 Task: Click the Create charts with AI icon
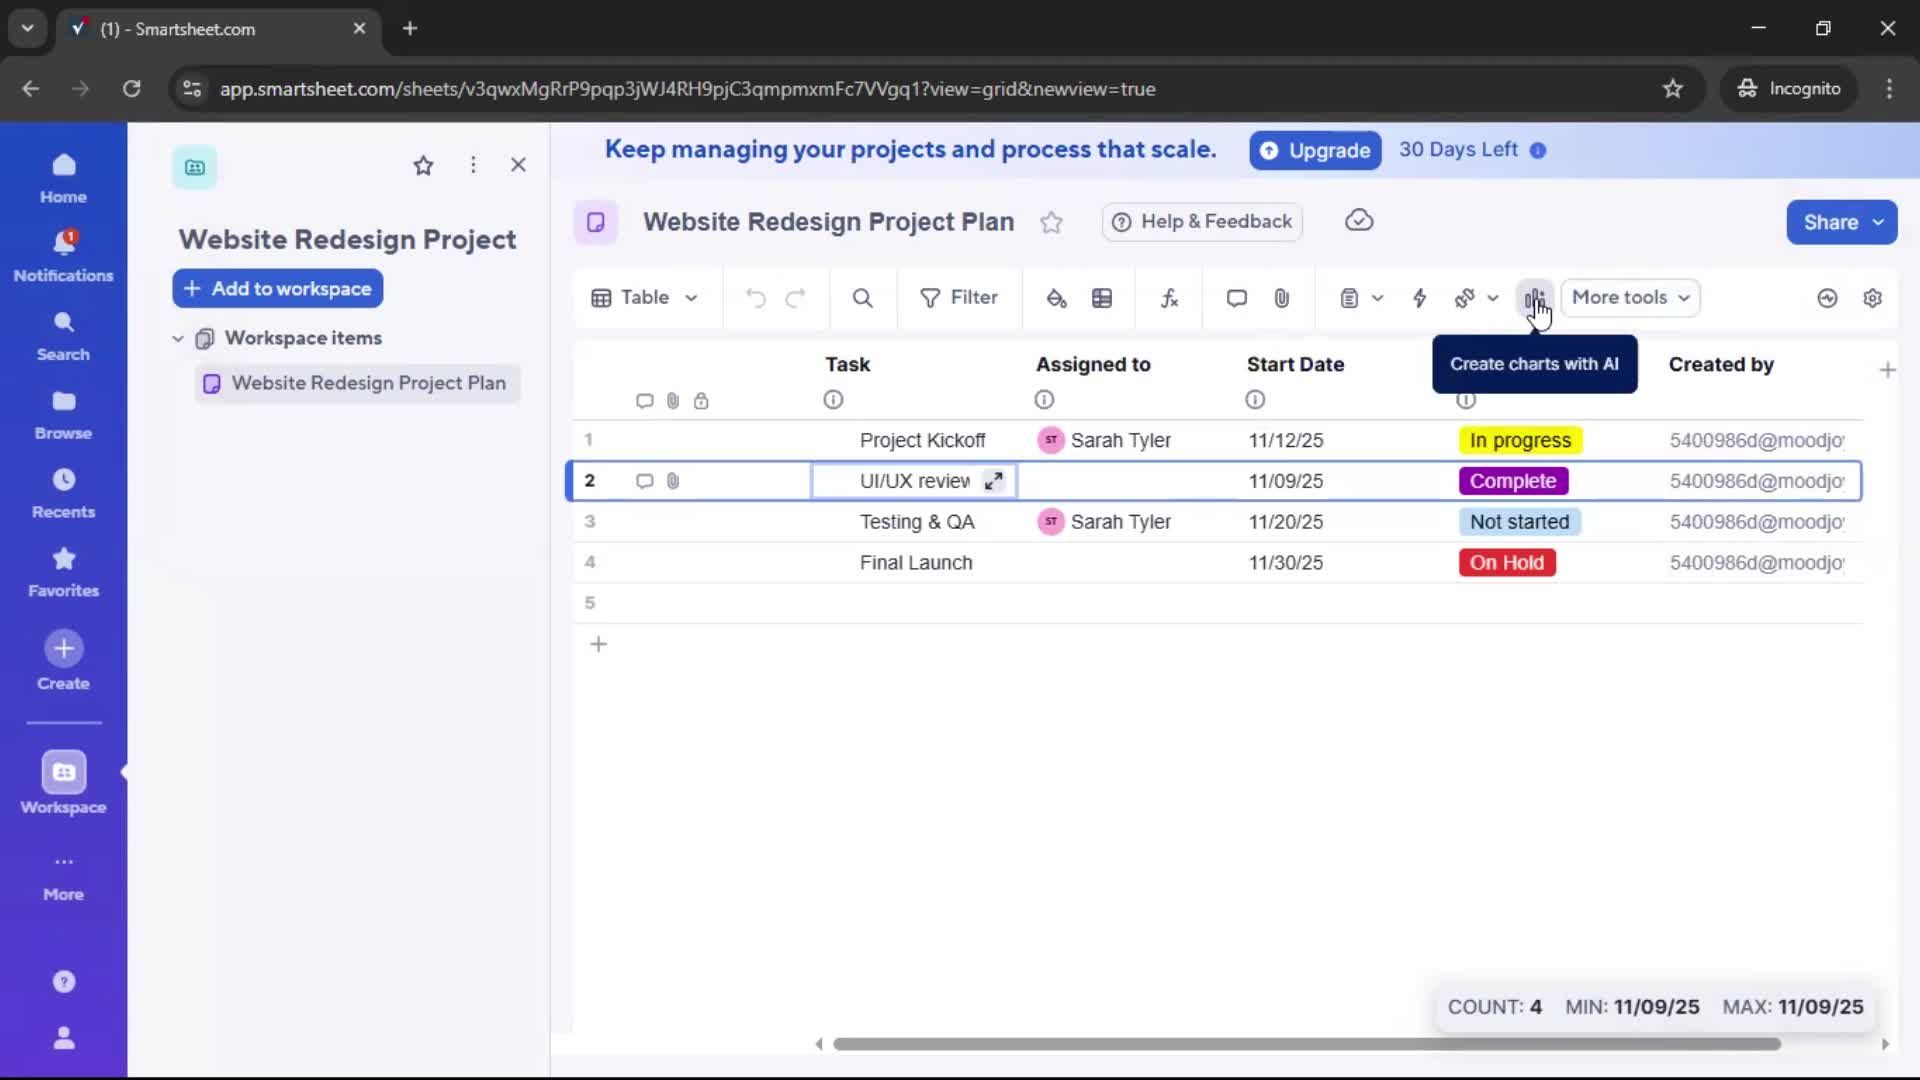coord(1537,298)
